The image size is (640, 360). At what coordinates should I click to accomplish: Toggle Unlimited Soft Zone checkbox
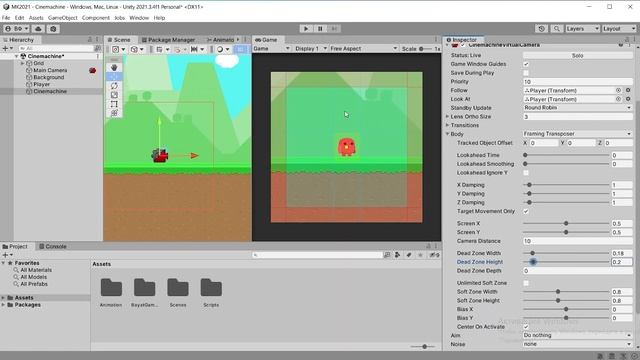(526, 283)
